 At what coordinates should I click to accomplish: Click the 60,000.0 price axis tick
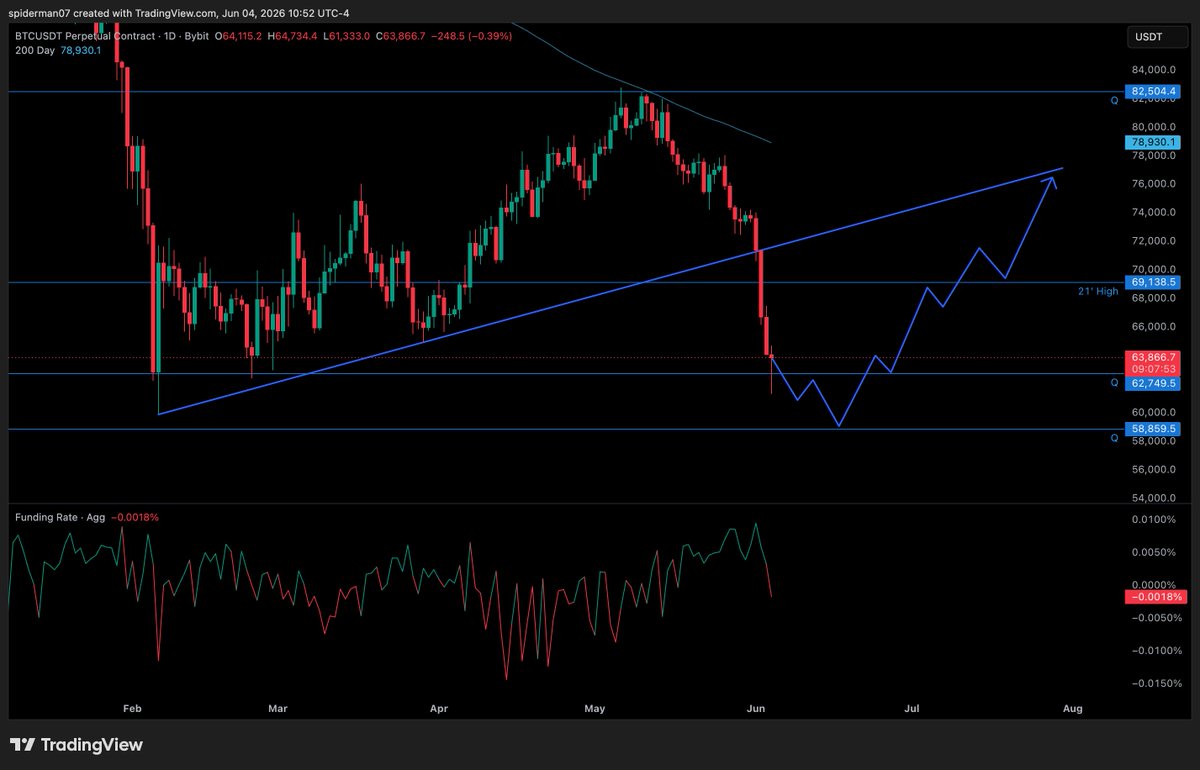pyautogui.click(x=1153, y=412)
